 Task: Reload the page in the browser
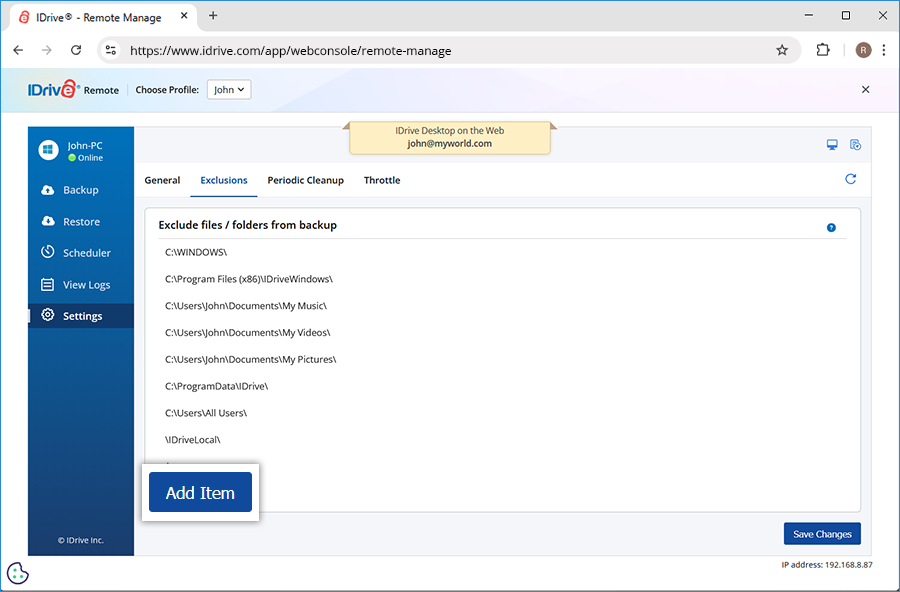tap(76, 51)
